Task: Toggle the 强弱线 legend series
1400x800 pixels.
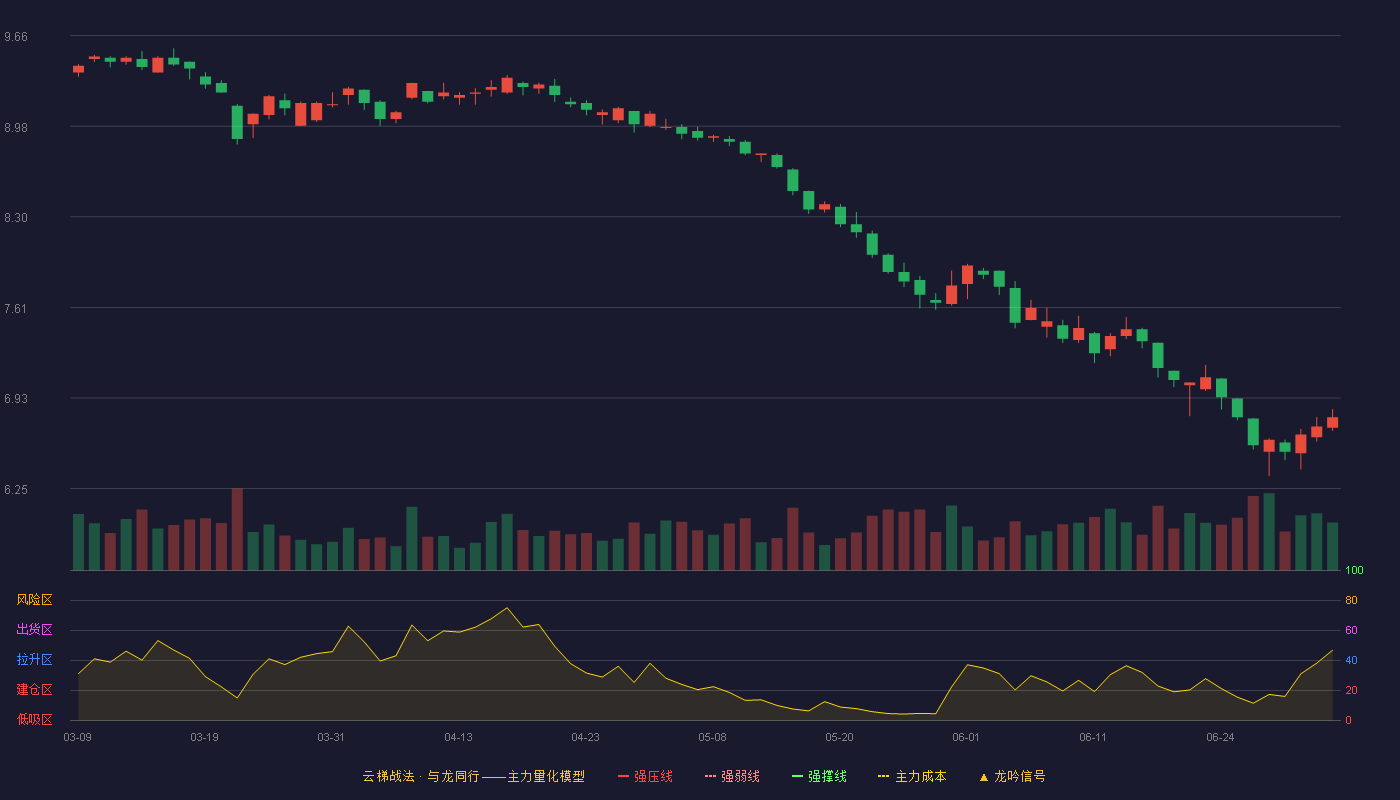Action: tap(732, 776)
